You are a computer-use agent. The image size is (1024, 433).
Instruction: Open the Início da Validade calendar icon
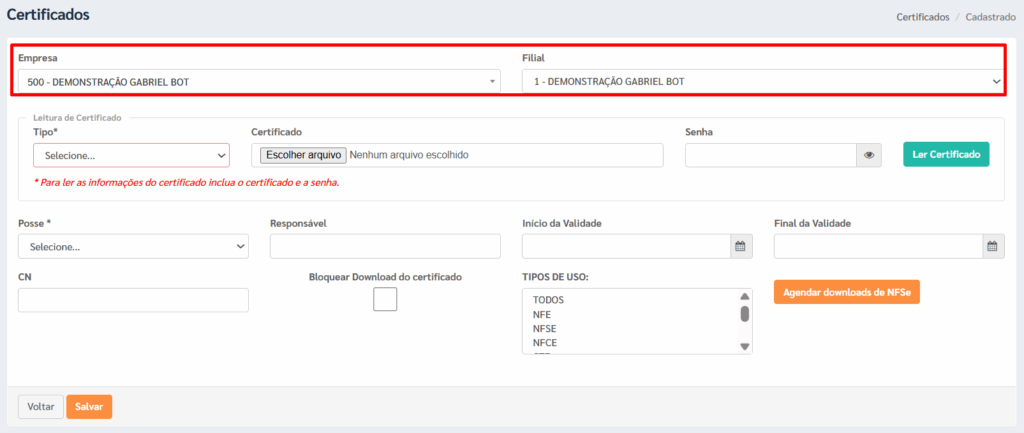(740, 246)
